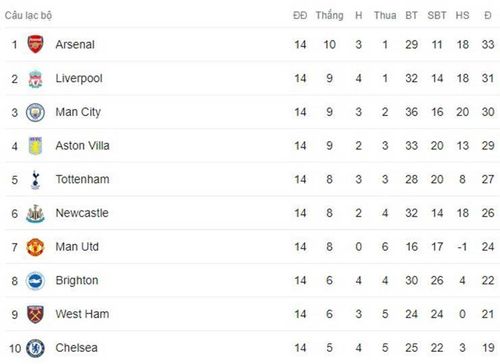Click the Câu lạc bộ column header
Screen dimensions: 500x364
(x=28, y=15)
